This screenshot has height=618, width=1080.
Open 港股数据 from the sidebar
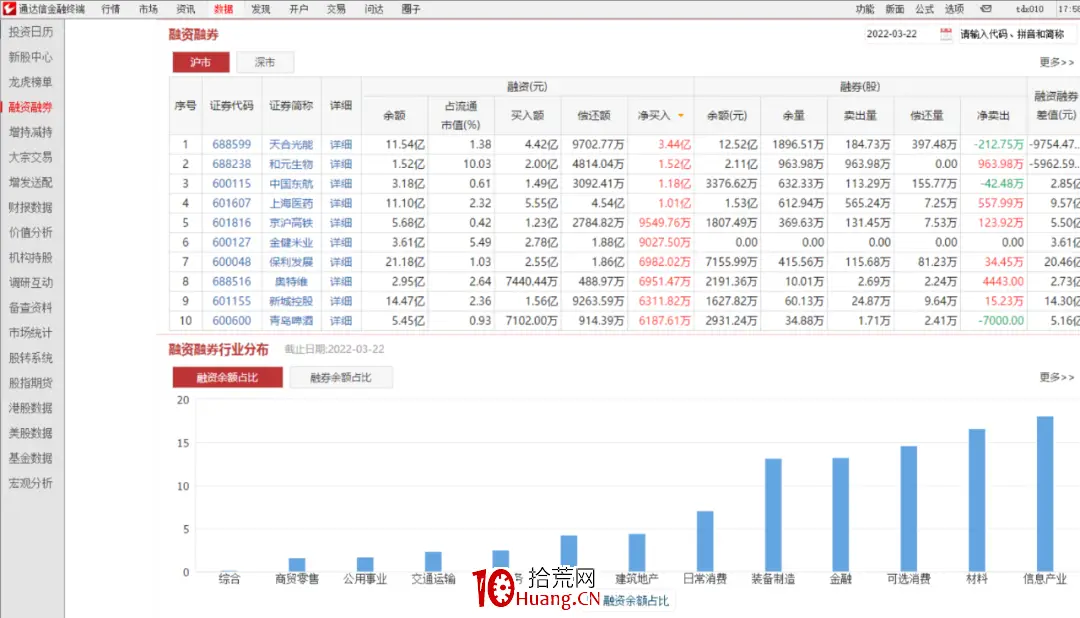click(32, 408)
